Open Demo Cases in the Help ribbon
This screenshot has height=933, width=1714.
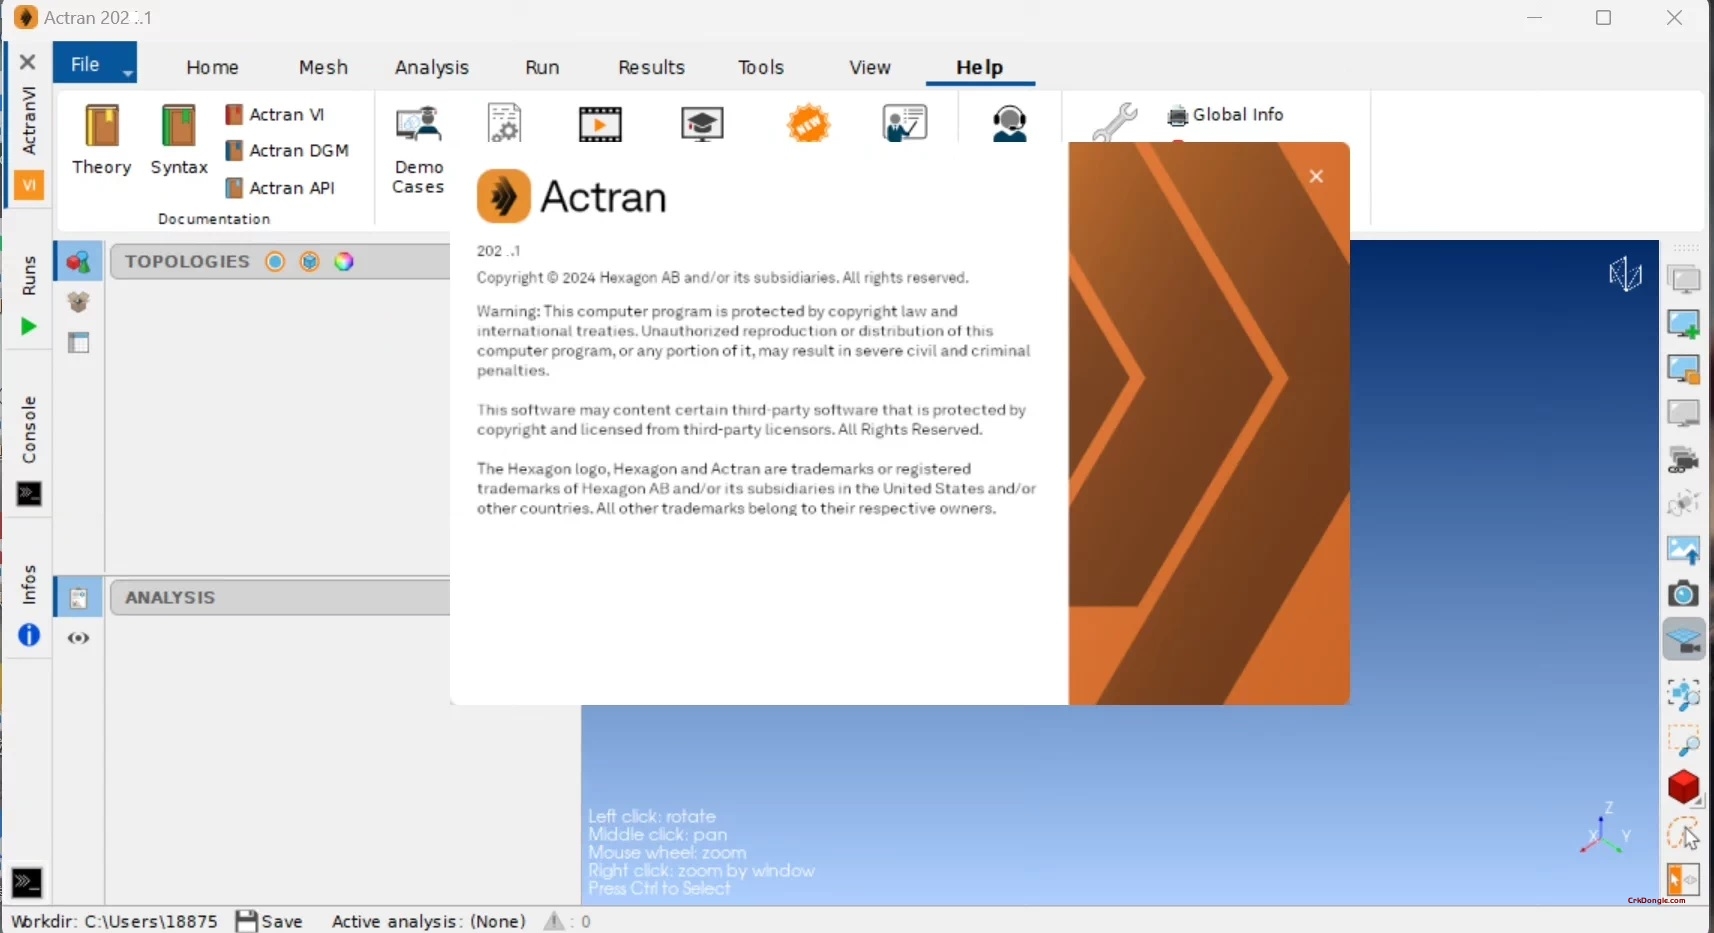[x=419, y=140]
